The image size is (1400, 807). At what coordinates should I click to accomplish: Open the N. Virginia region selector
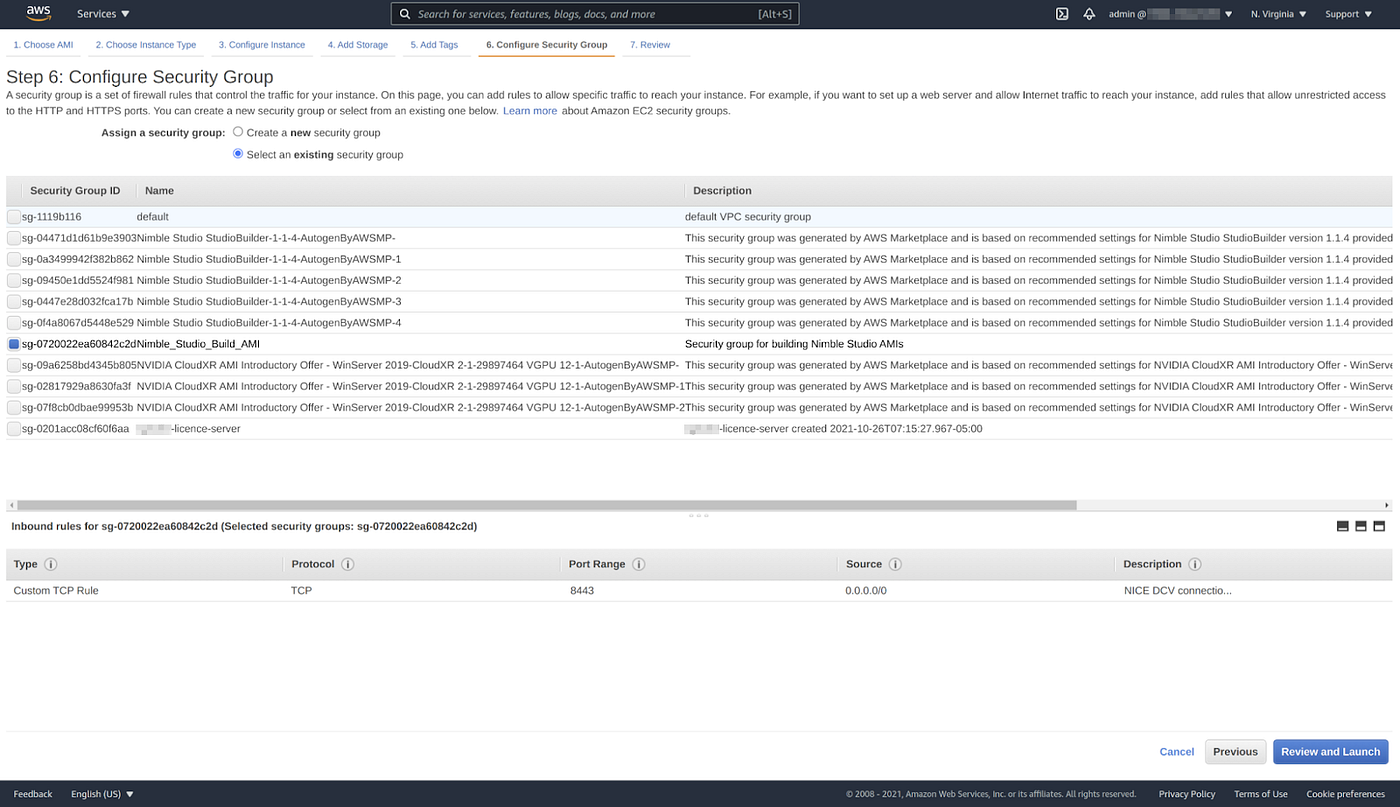(1279, 14)
